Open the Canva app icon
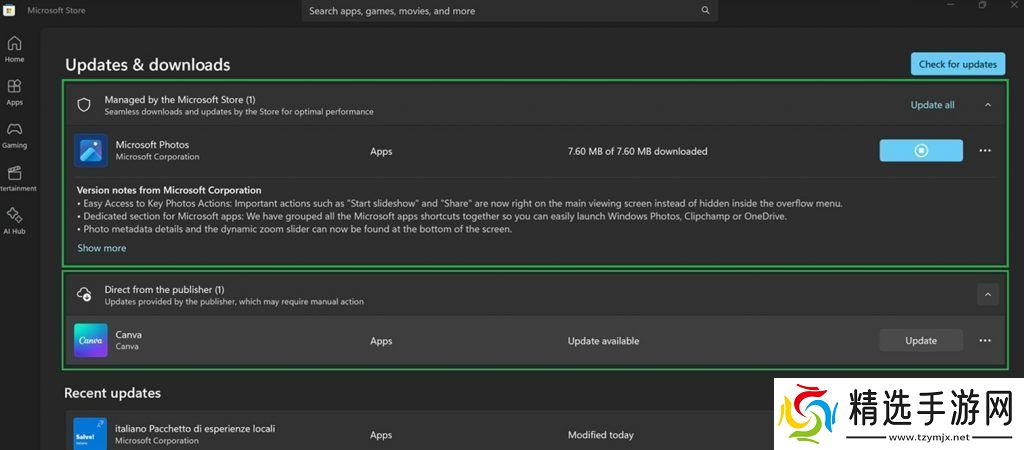Image resolution: width=1024 pixels, height=450 pixels. pyautogui.click(x=91, y=341)
